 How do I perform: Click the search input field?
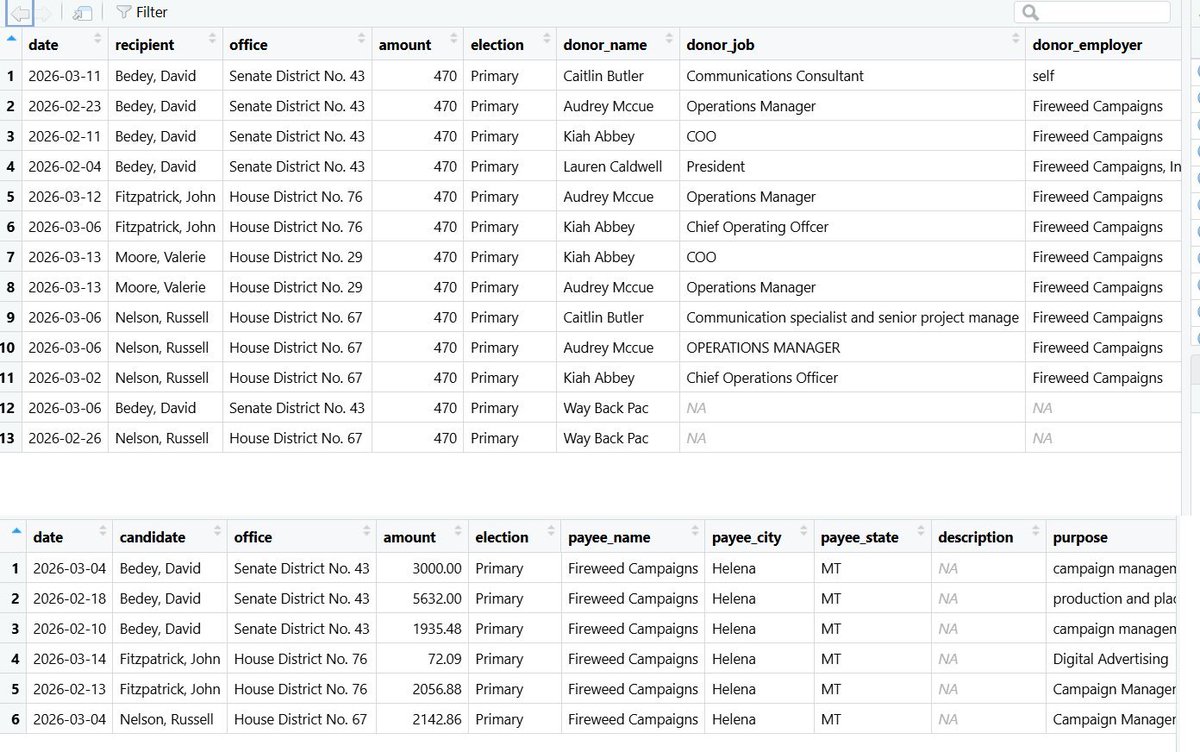pyautogui.click(x=1092, y=12)
